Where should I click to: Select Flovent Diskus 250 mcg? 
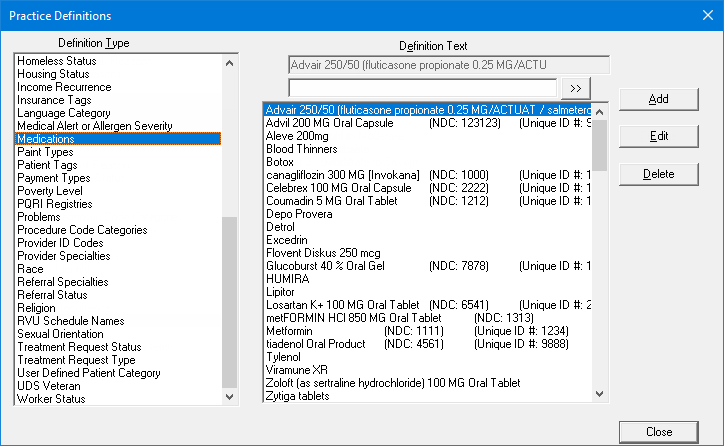point(428,253)
